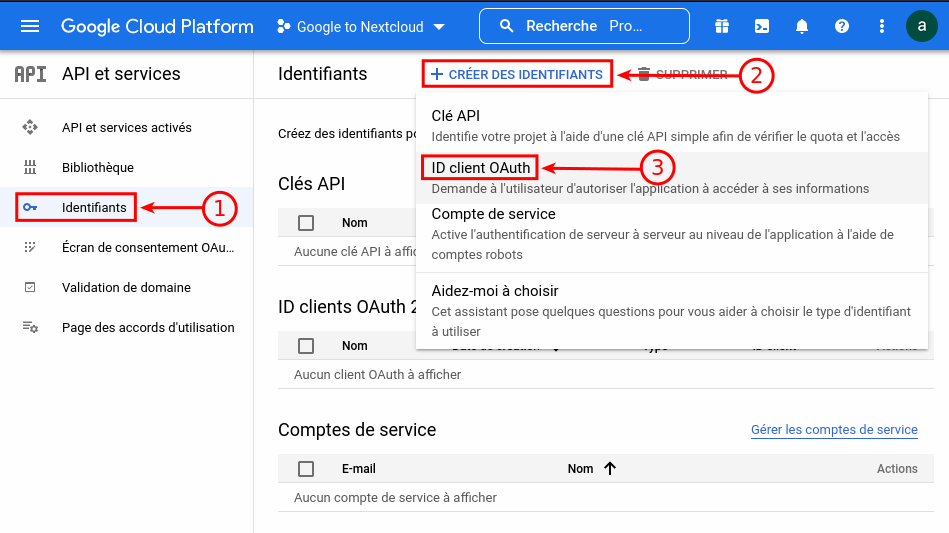The height and width of the screenshot is (533, 949).
Task: Open the help question mark icon
Action: 841,26
